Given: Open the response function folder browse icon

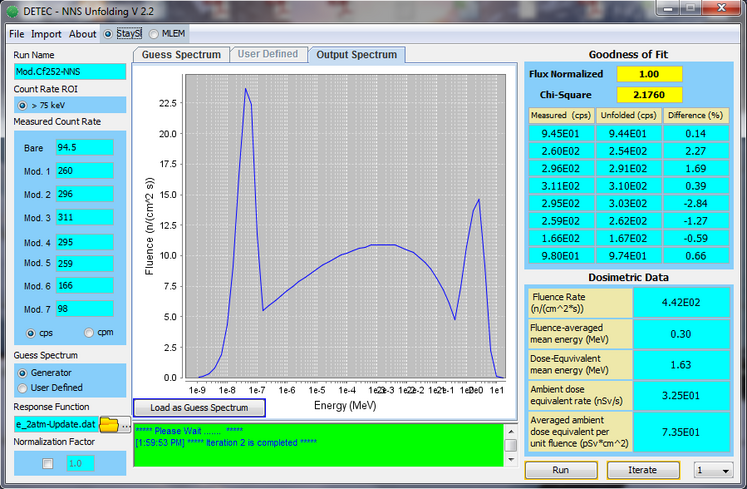Looking at the screenshot, I should click(109, 424).
